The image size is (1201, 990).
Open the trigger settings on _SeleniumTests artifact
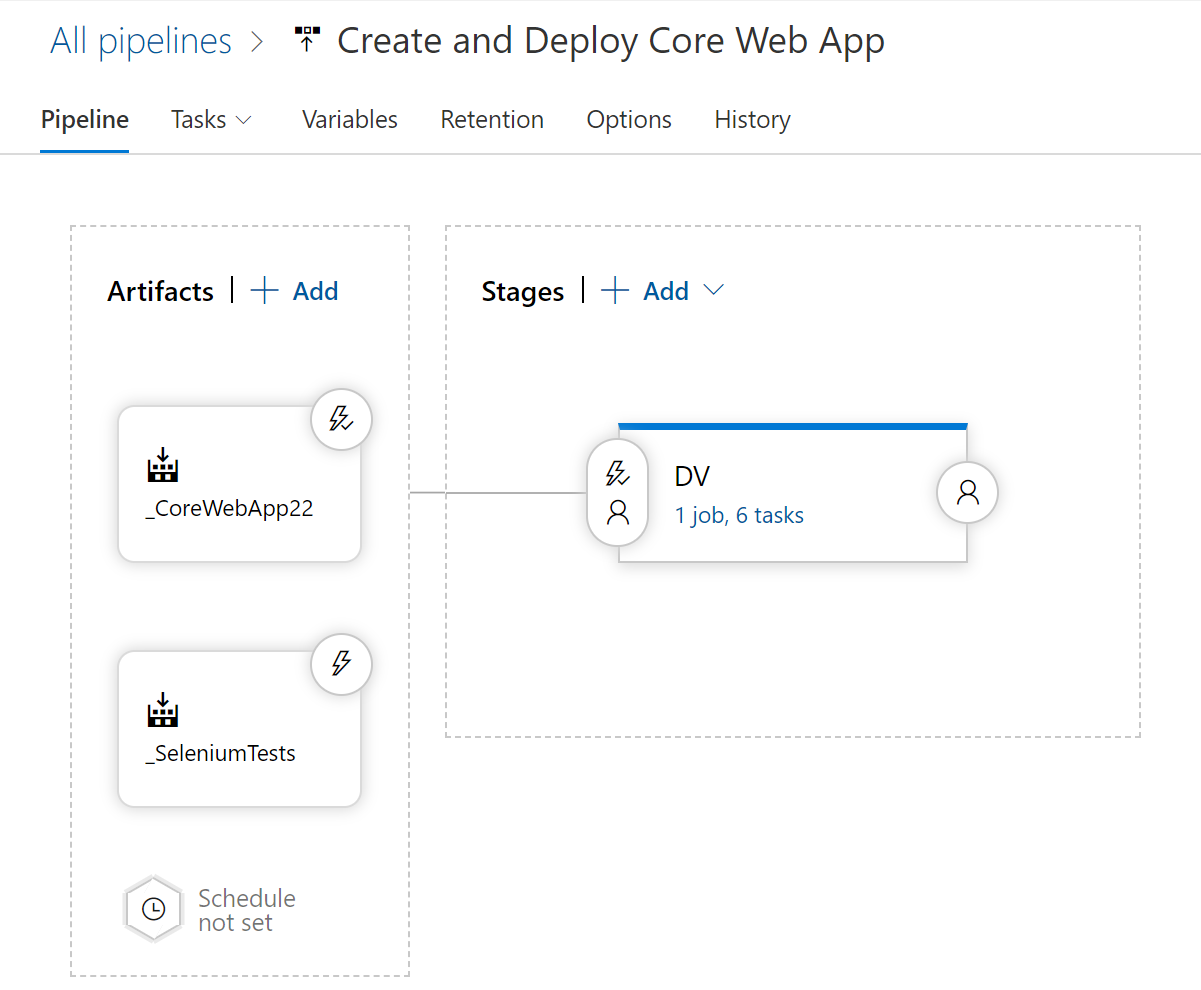coord(341,664)
